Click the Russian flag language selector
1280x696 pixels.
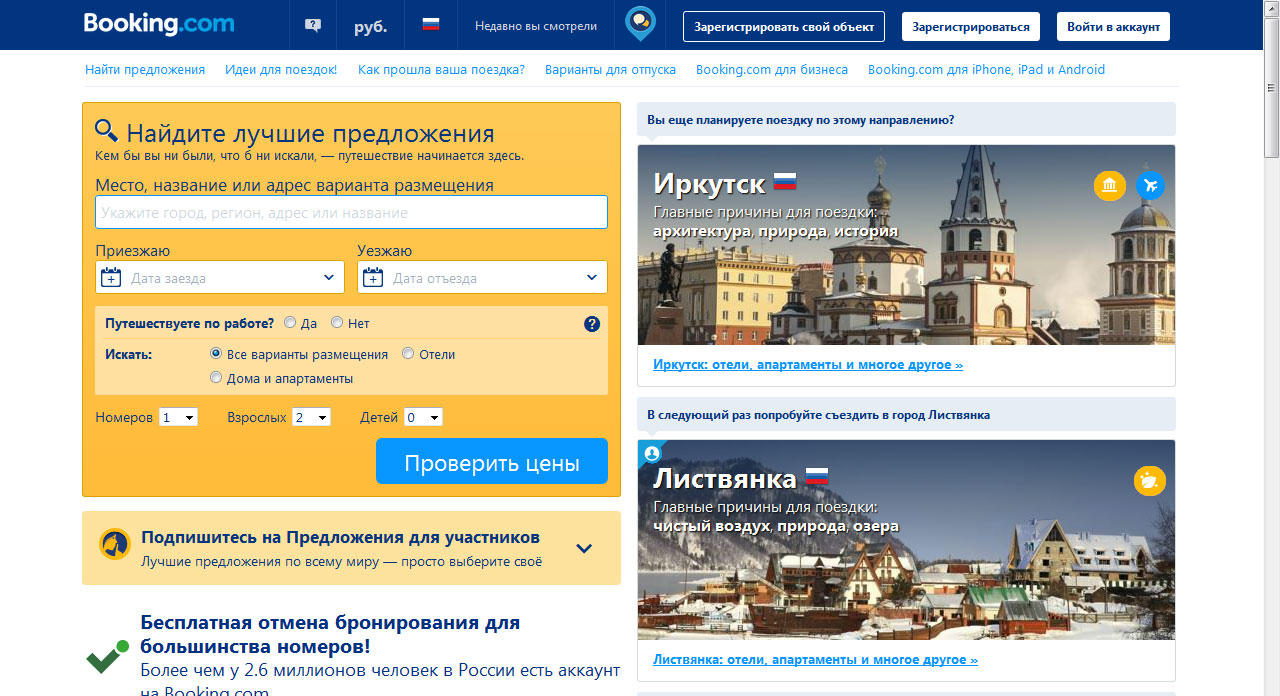pos(431,25)
